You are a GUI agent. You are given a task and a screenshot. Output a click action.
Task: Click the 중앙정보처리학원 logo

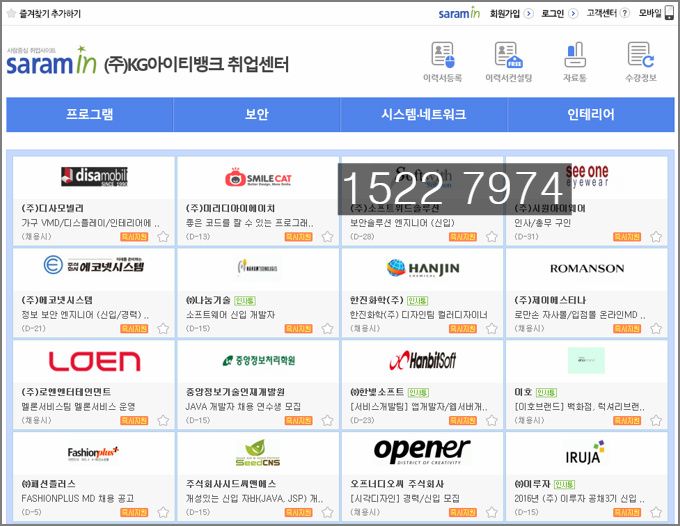click(259, 360)
